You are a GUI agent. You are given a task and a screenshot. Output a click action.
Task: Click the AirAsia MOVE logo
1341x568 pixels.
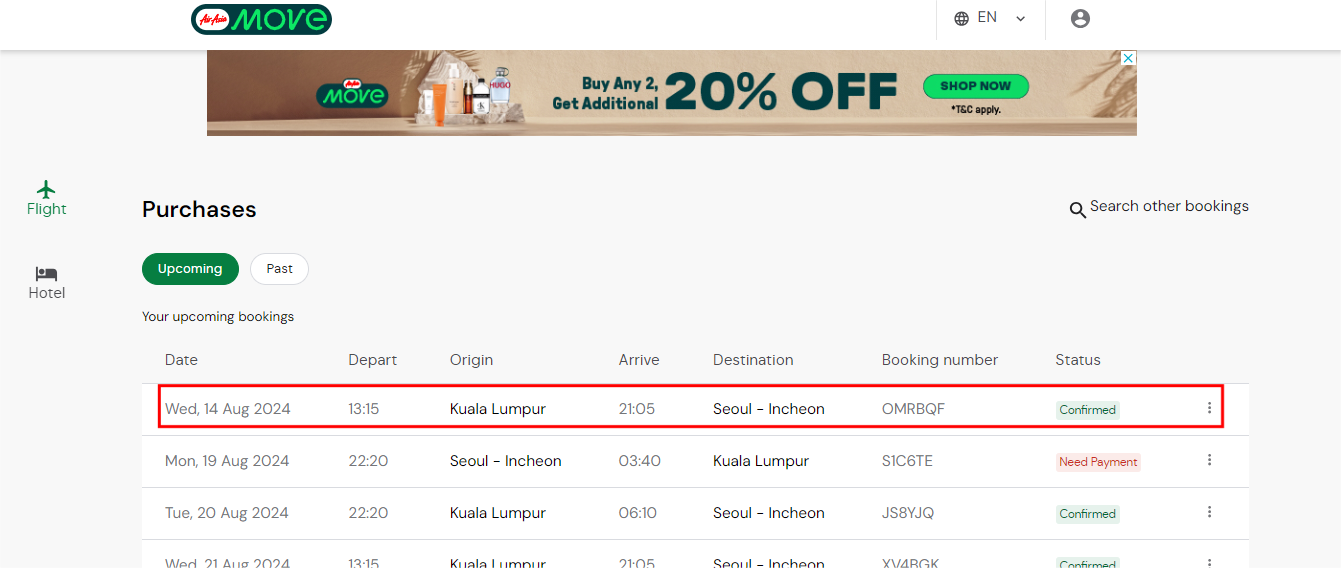(x=261, y=19)
